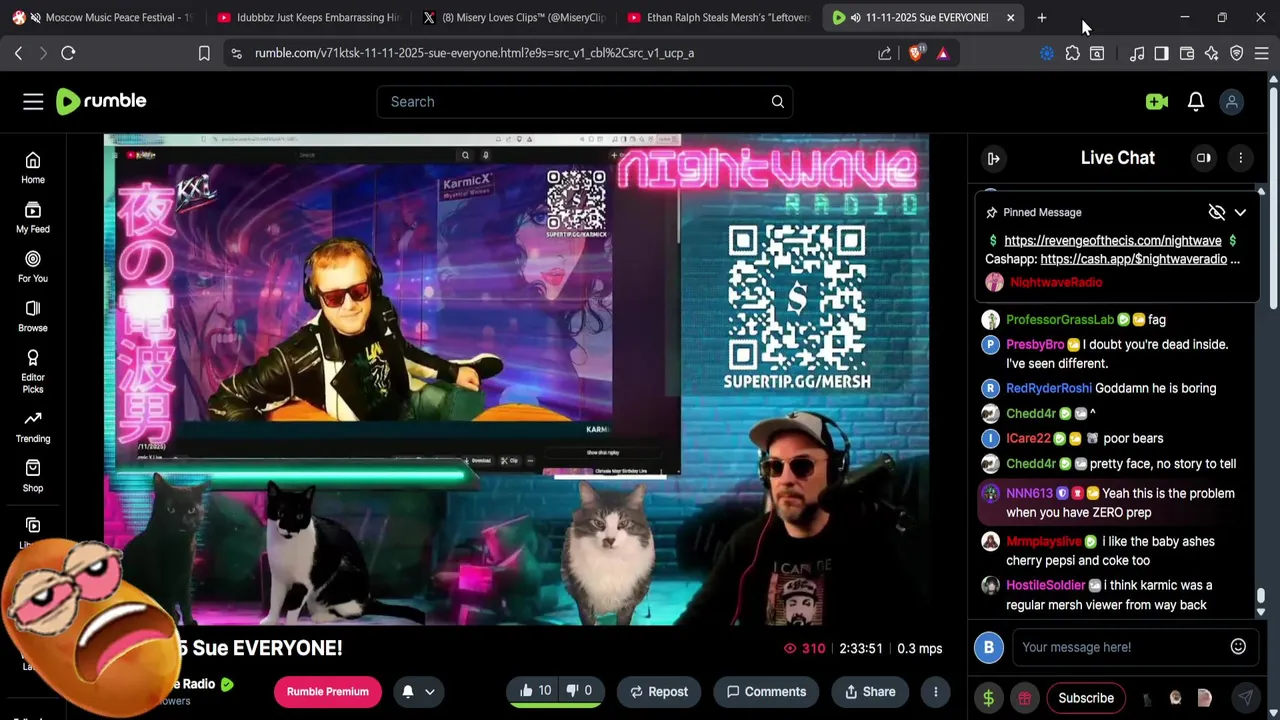
Task: Click the share page icon in address bar
Action: pos(885,53)
